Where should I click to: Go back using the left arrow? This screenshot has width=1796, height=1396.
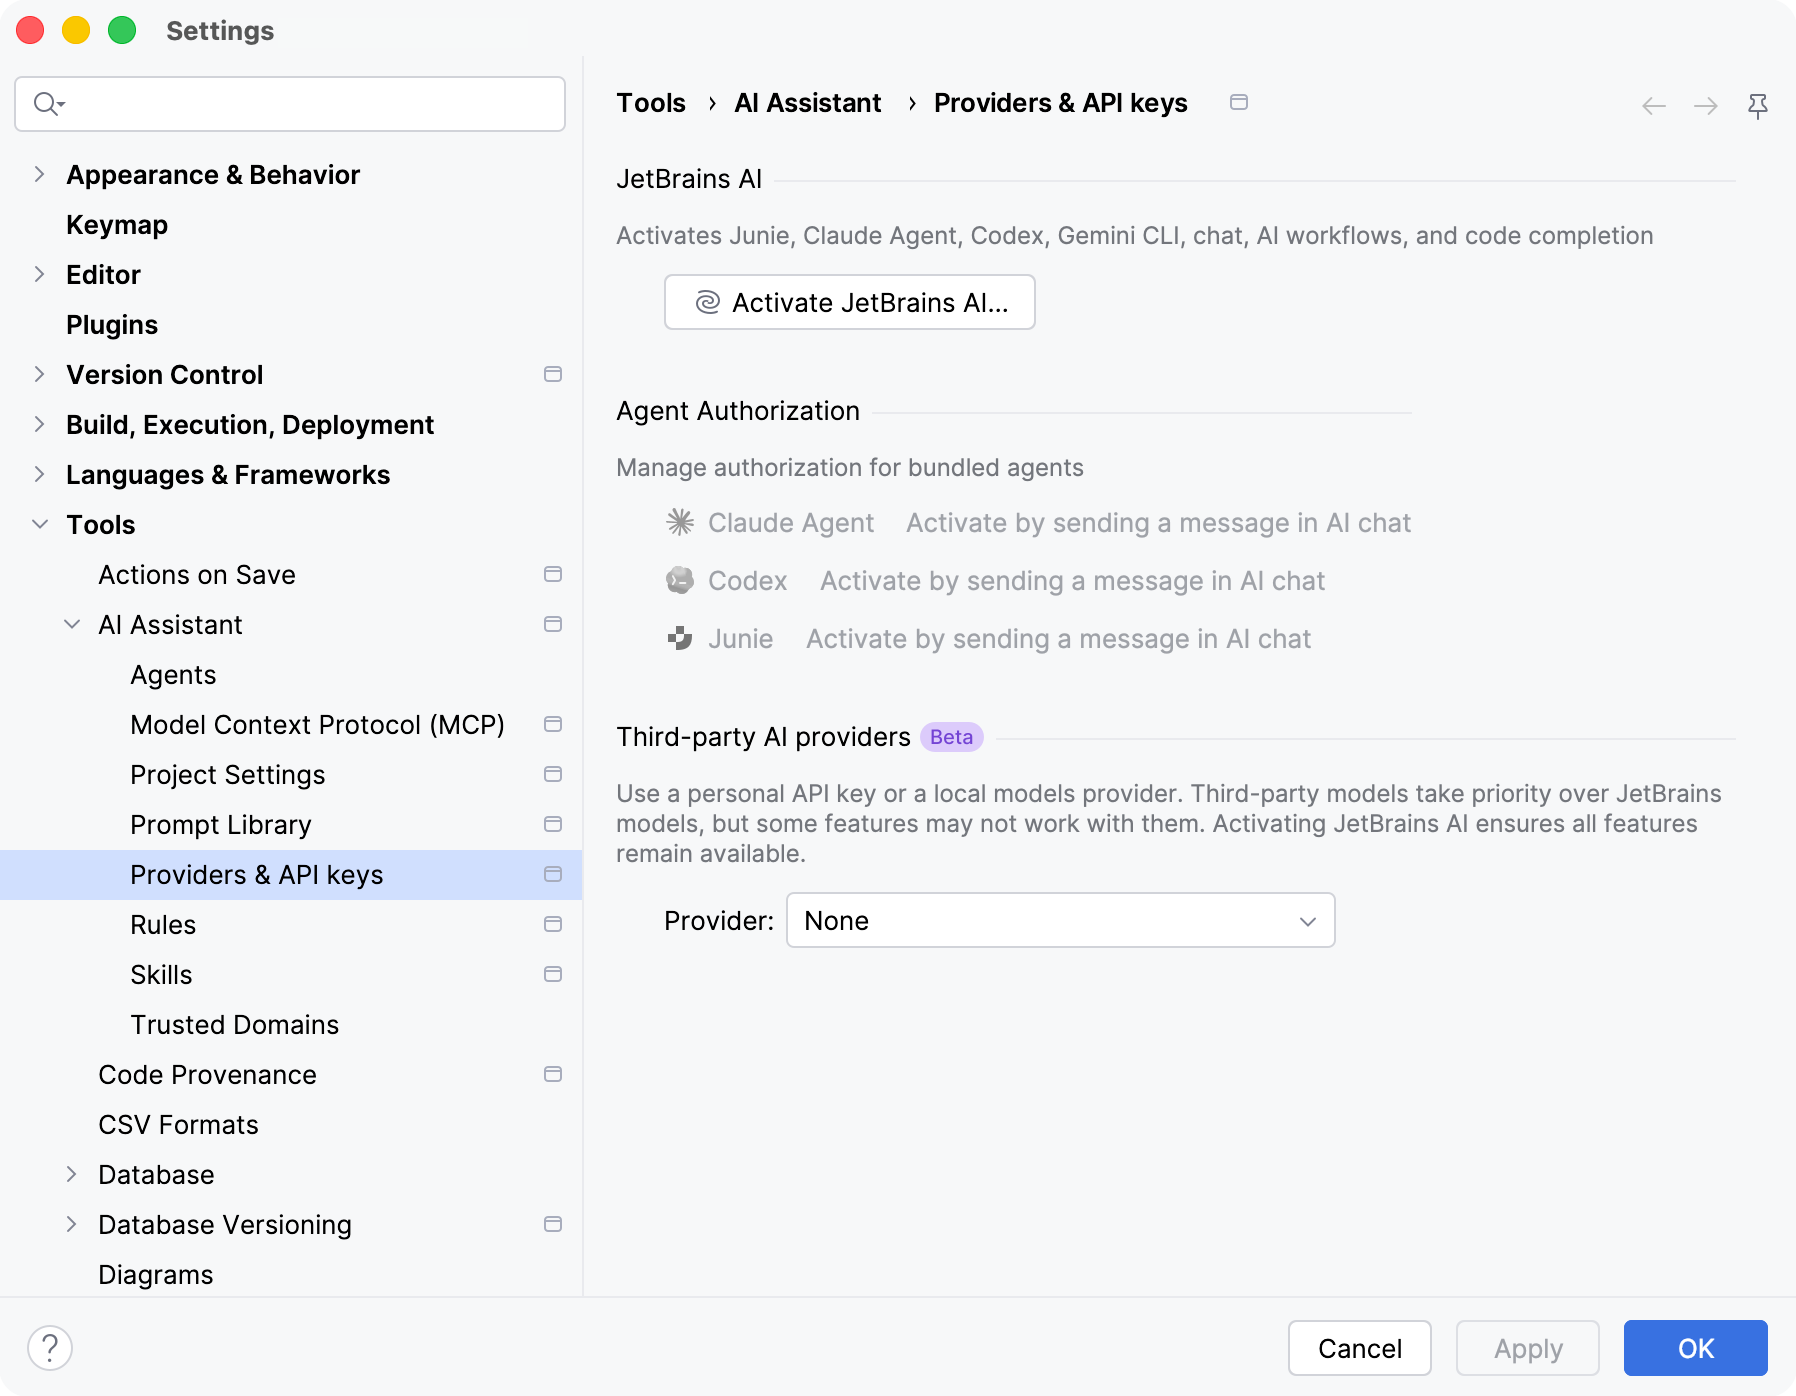tap(1654, 105)
